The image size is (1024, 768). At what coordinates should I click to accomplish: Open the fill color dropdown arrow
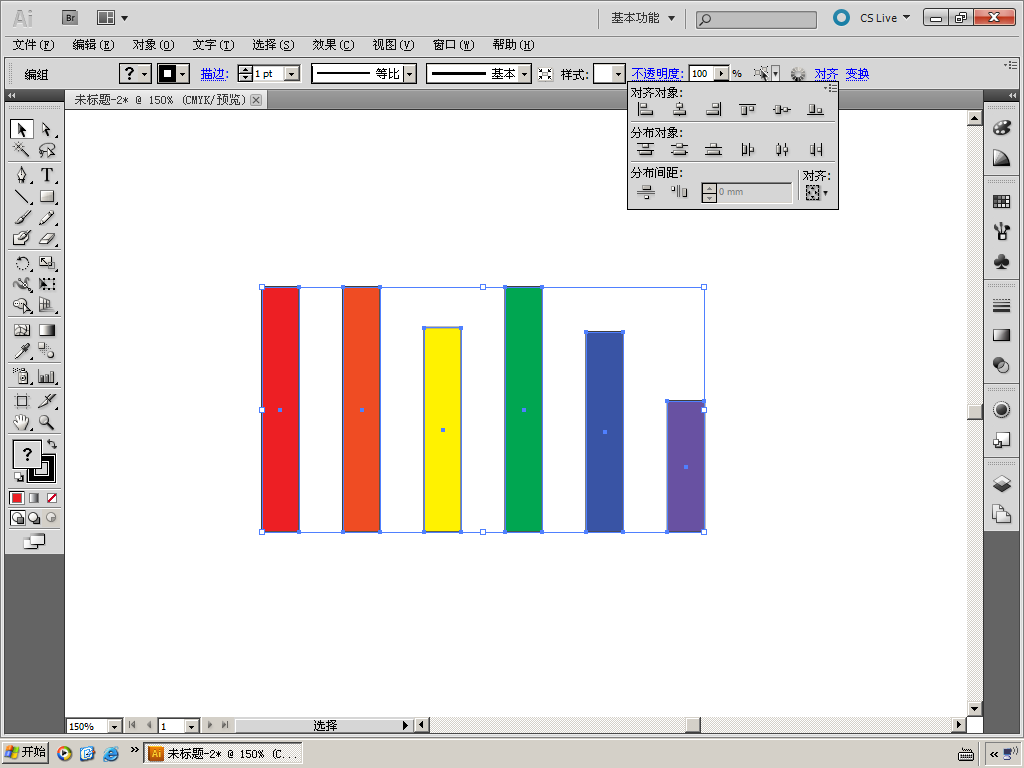pos(145,74)
